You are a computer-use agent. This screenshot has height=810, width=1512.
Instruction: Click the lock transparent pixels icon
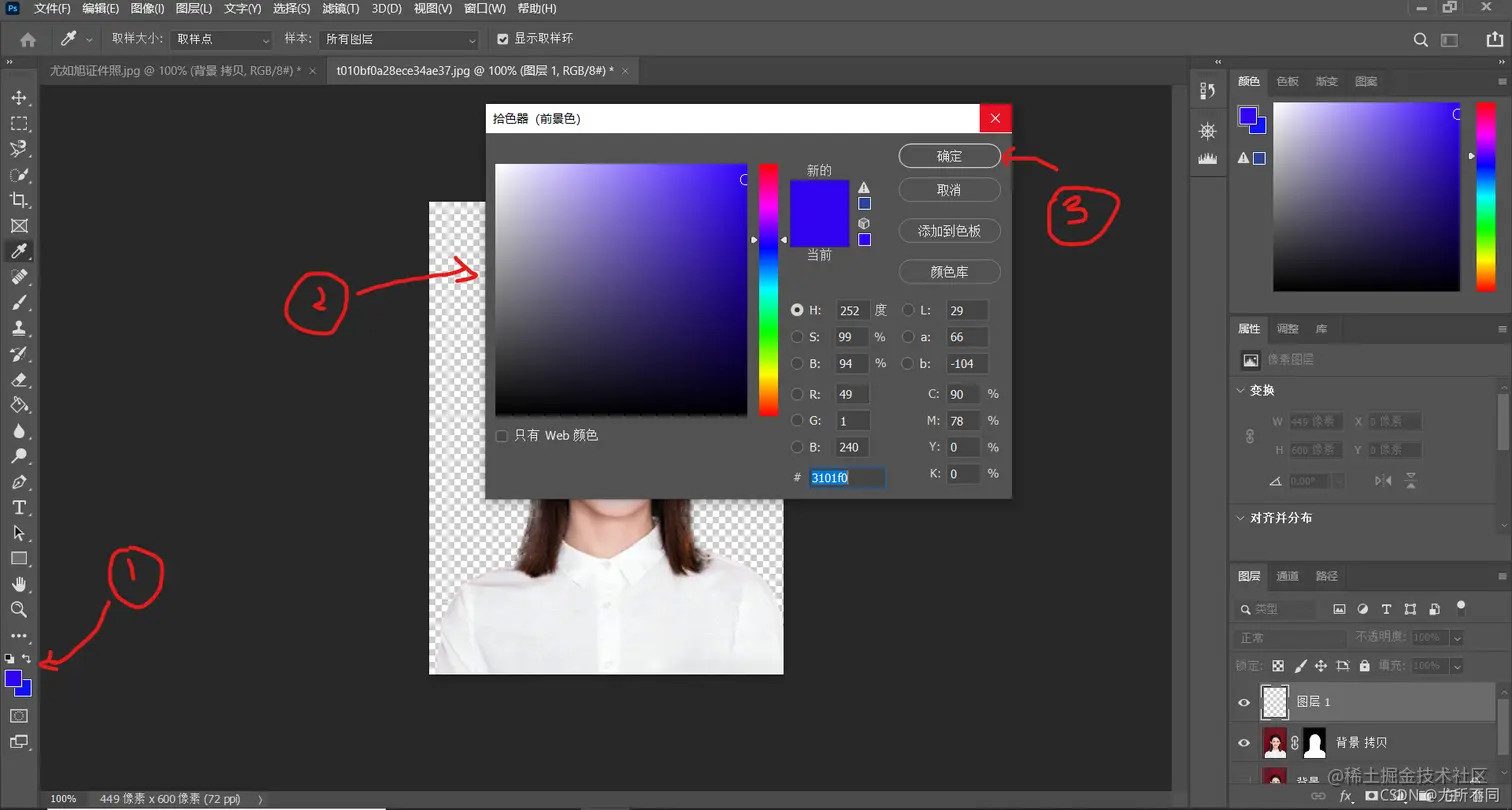click(1278, 666)
